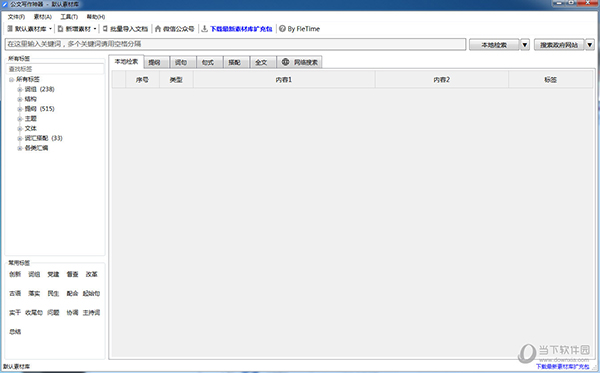Open 微信公众号 from the toolbar

(x=174, y=29)
